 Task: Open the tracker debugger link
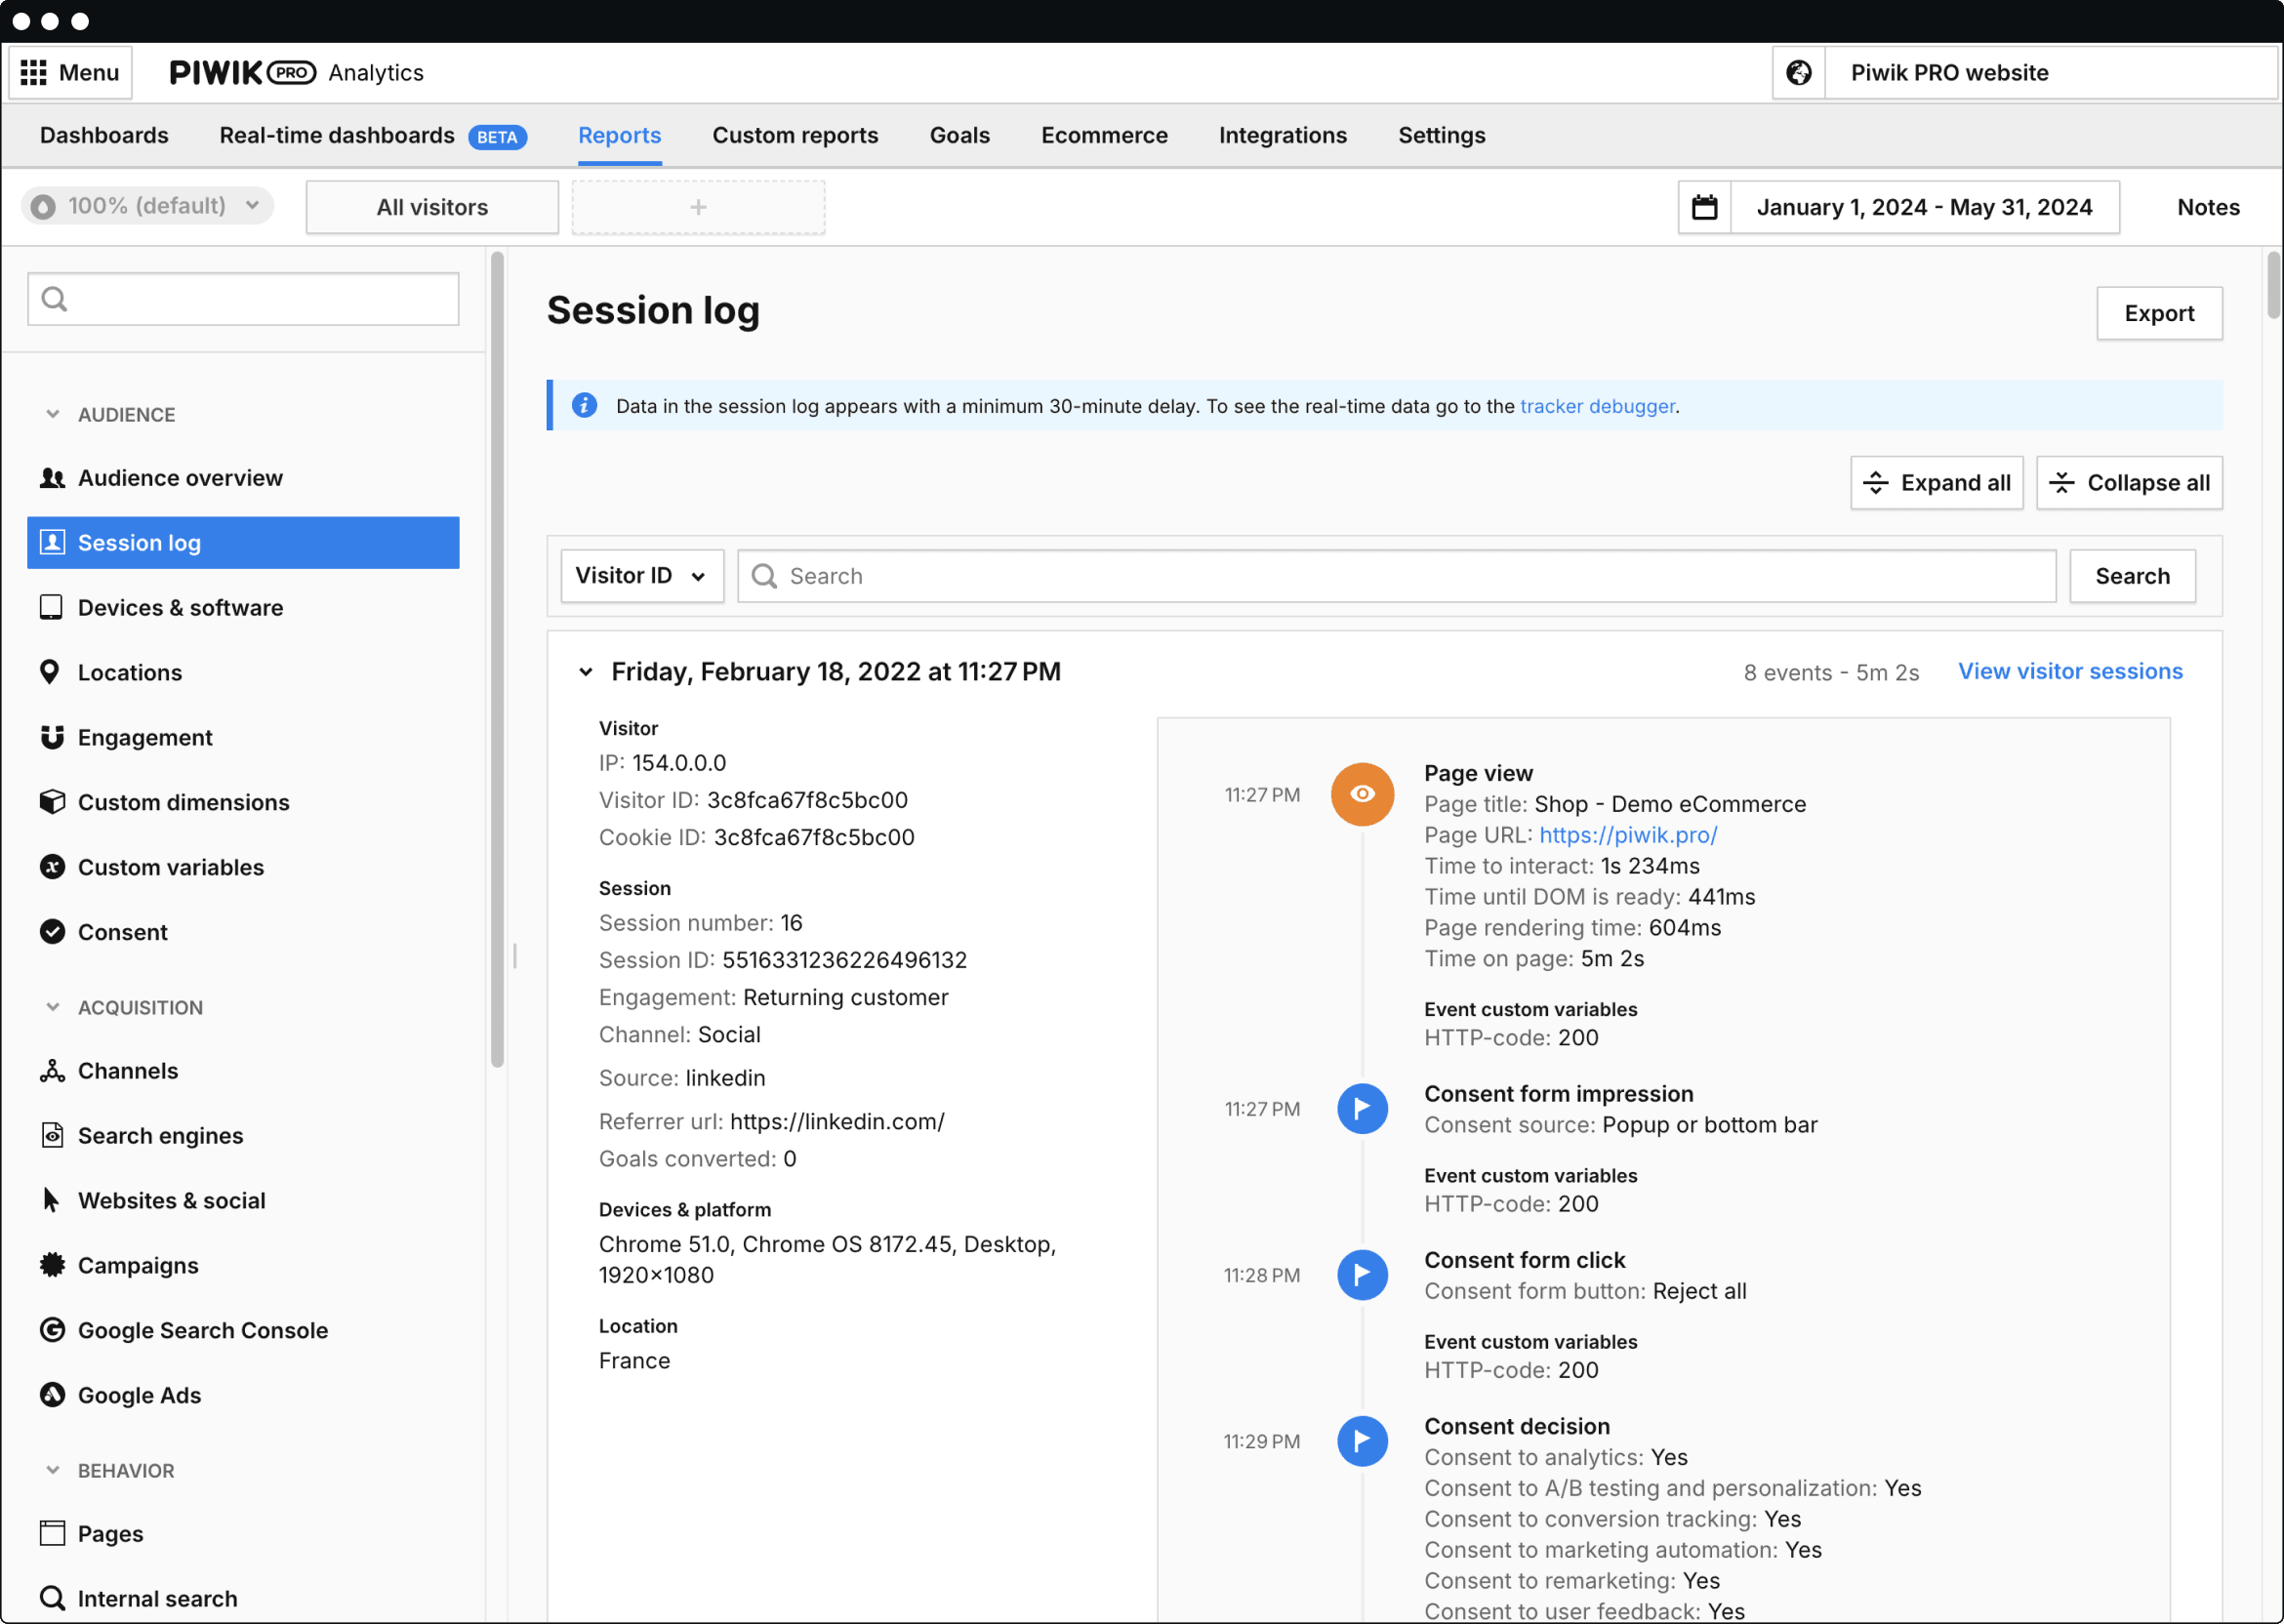pos(1596,406)
